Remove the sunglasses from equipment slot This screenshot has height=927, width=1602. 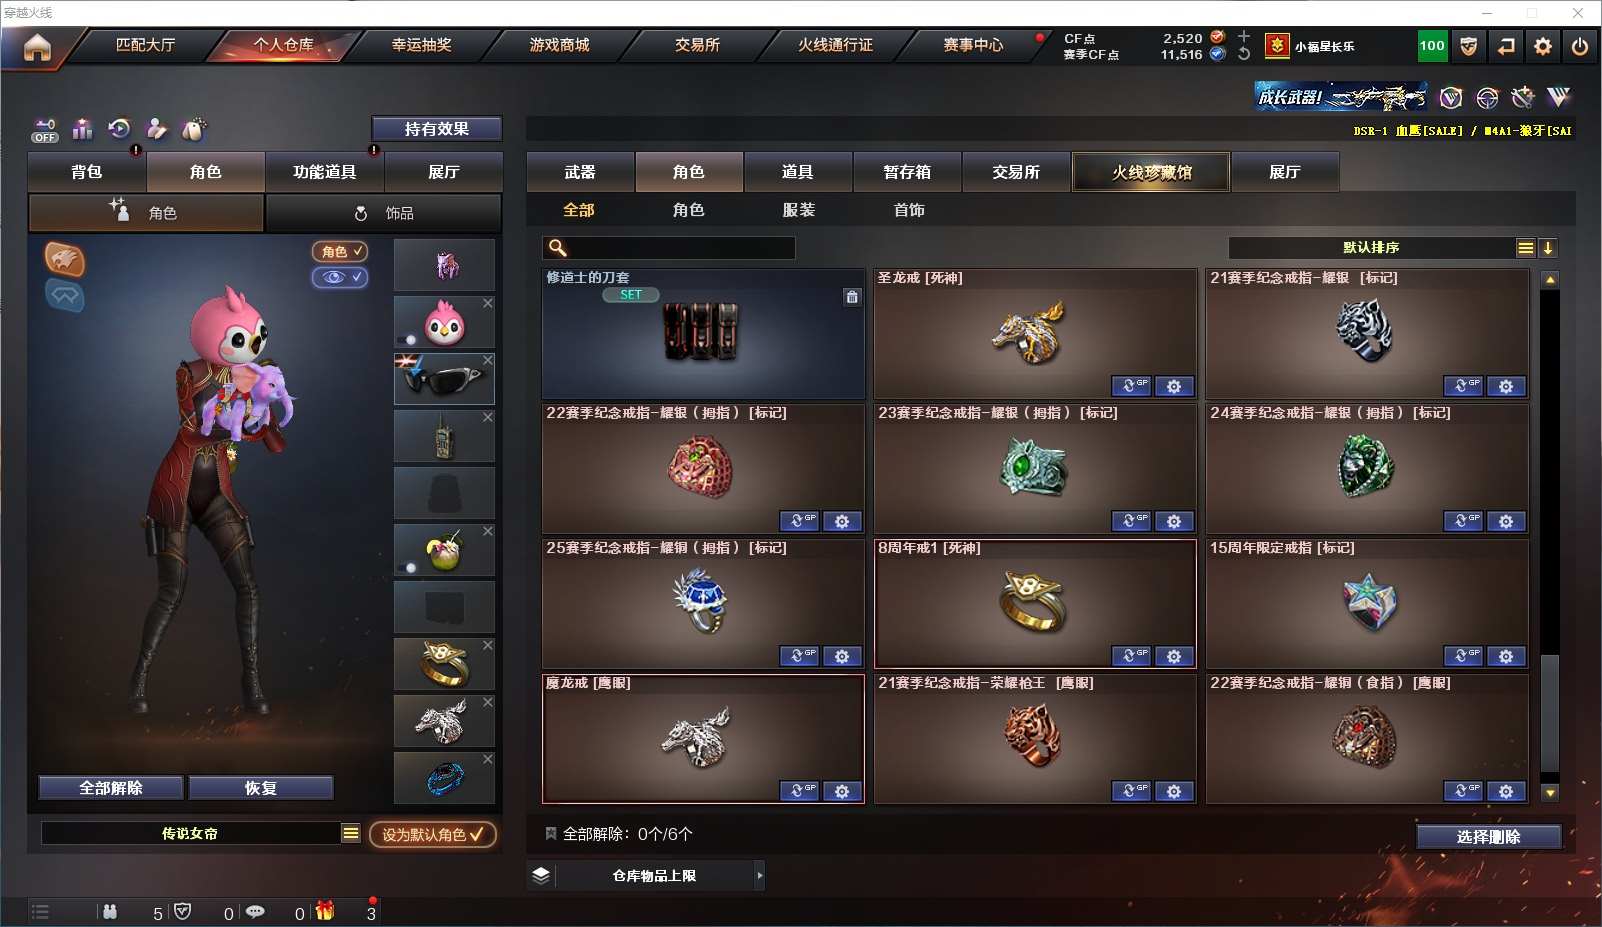click(488, 360)
